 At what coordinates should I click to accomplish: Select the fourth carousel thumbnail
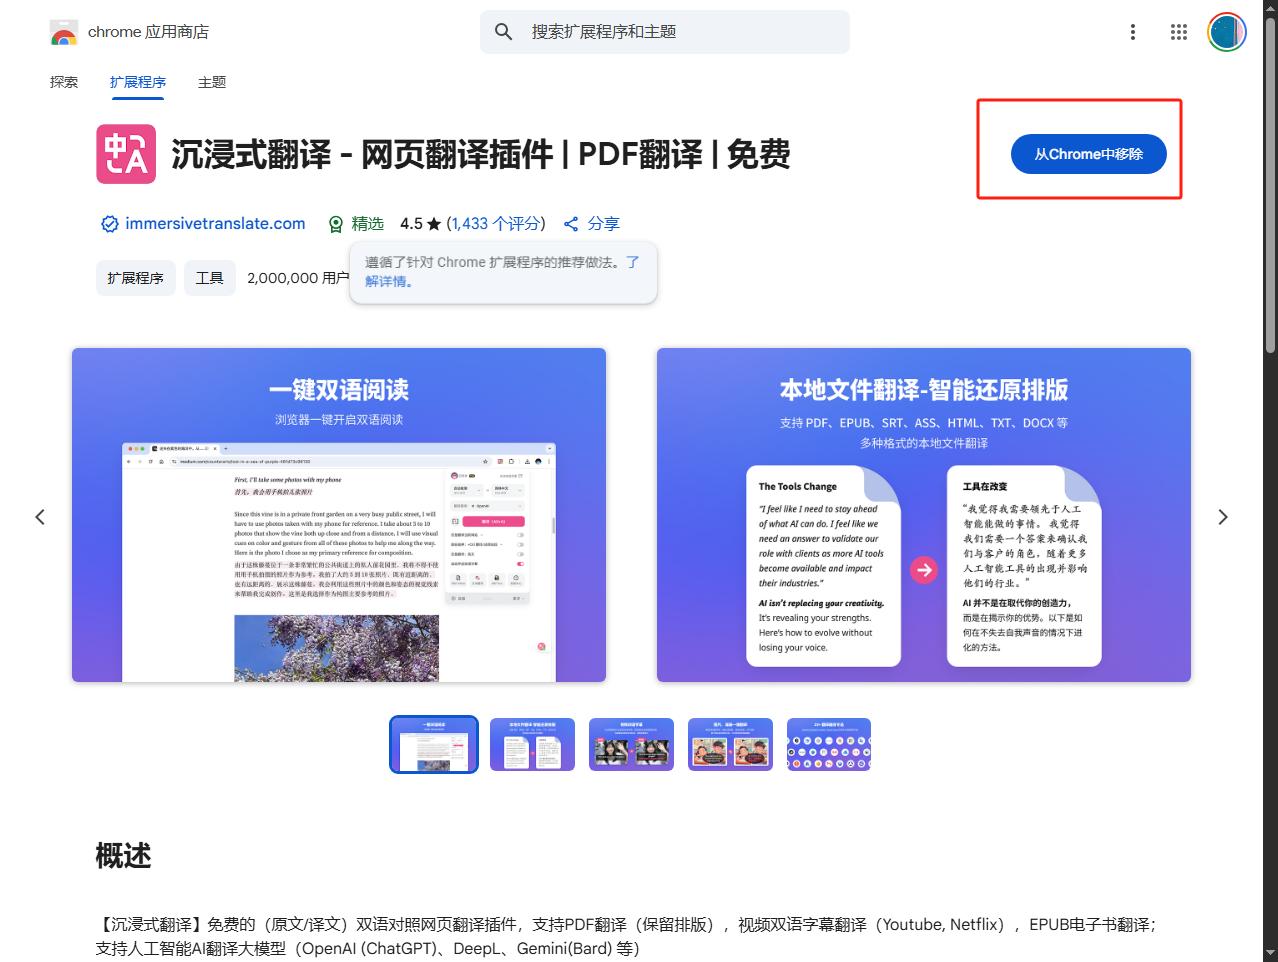click(730, 744)
